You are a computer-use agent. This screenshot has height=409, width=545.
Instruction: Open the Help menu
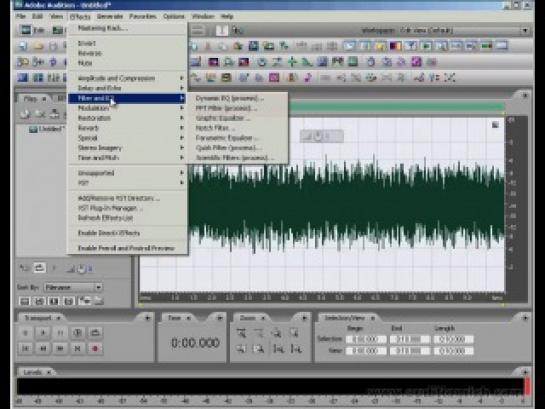227,16
